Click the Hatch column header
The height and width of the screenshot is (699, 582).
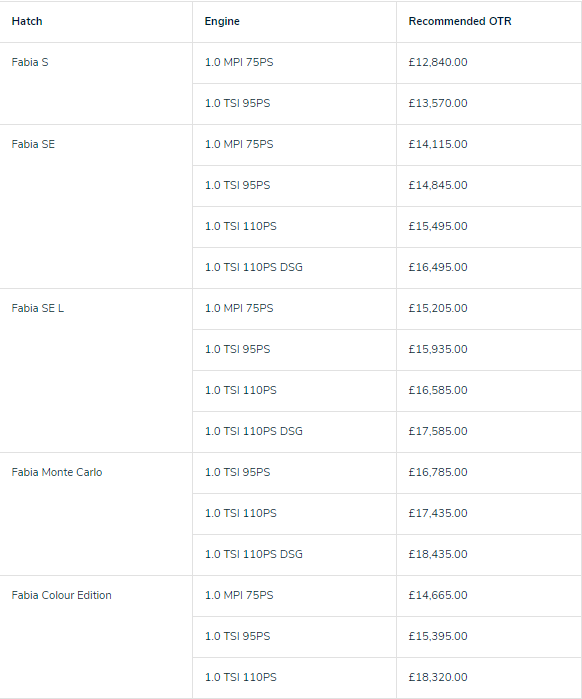pyautogui.click(x=27, y=21)
